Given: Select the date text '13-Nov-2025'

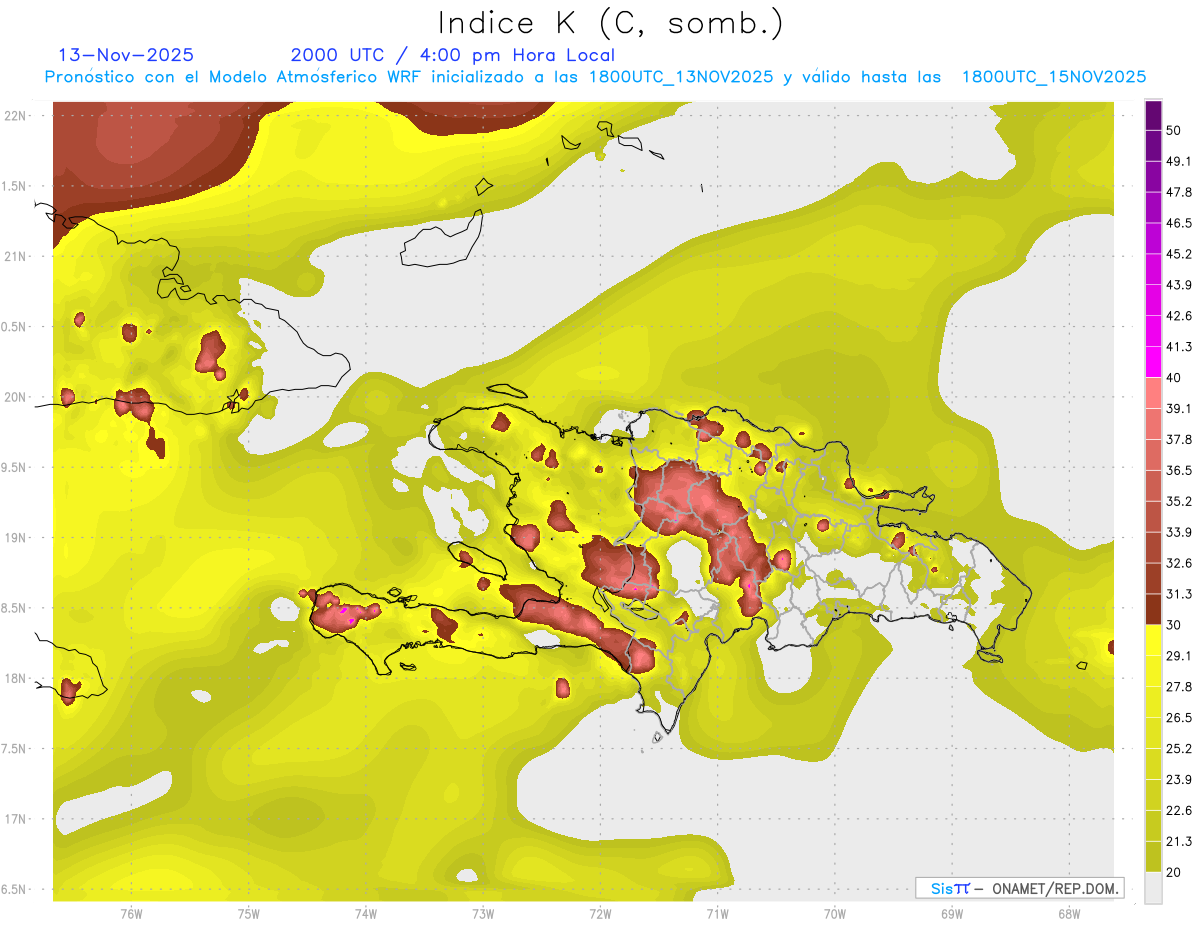Looking at the screenshot, I should [127, 56].
